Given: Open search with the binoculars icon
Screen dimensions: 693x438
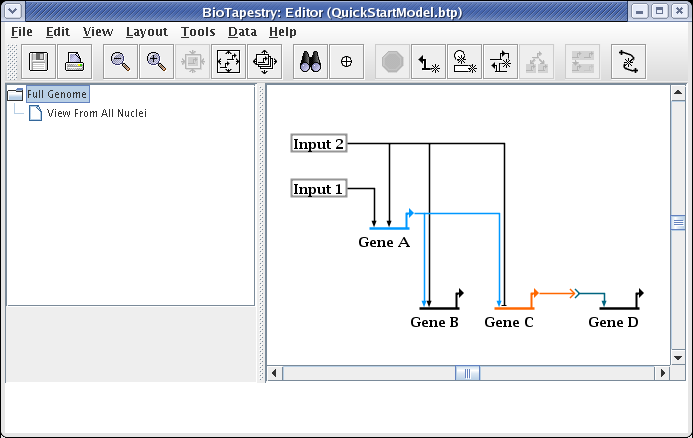Looking at the screenshot, I should coord(310,62).
